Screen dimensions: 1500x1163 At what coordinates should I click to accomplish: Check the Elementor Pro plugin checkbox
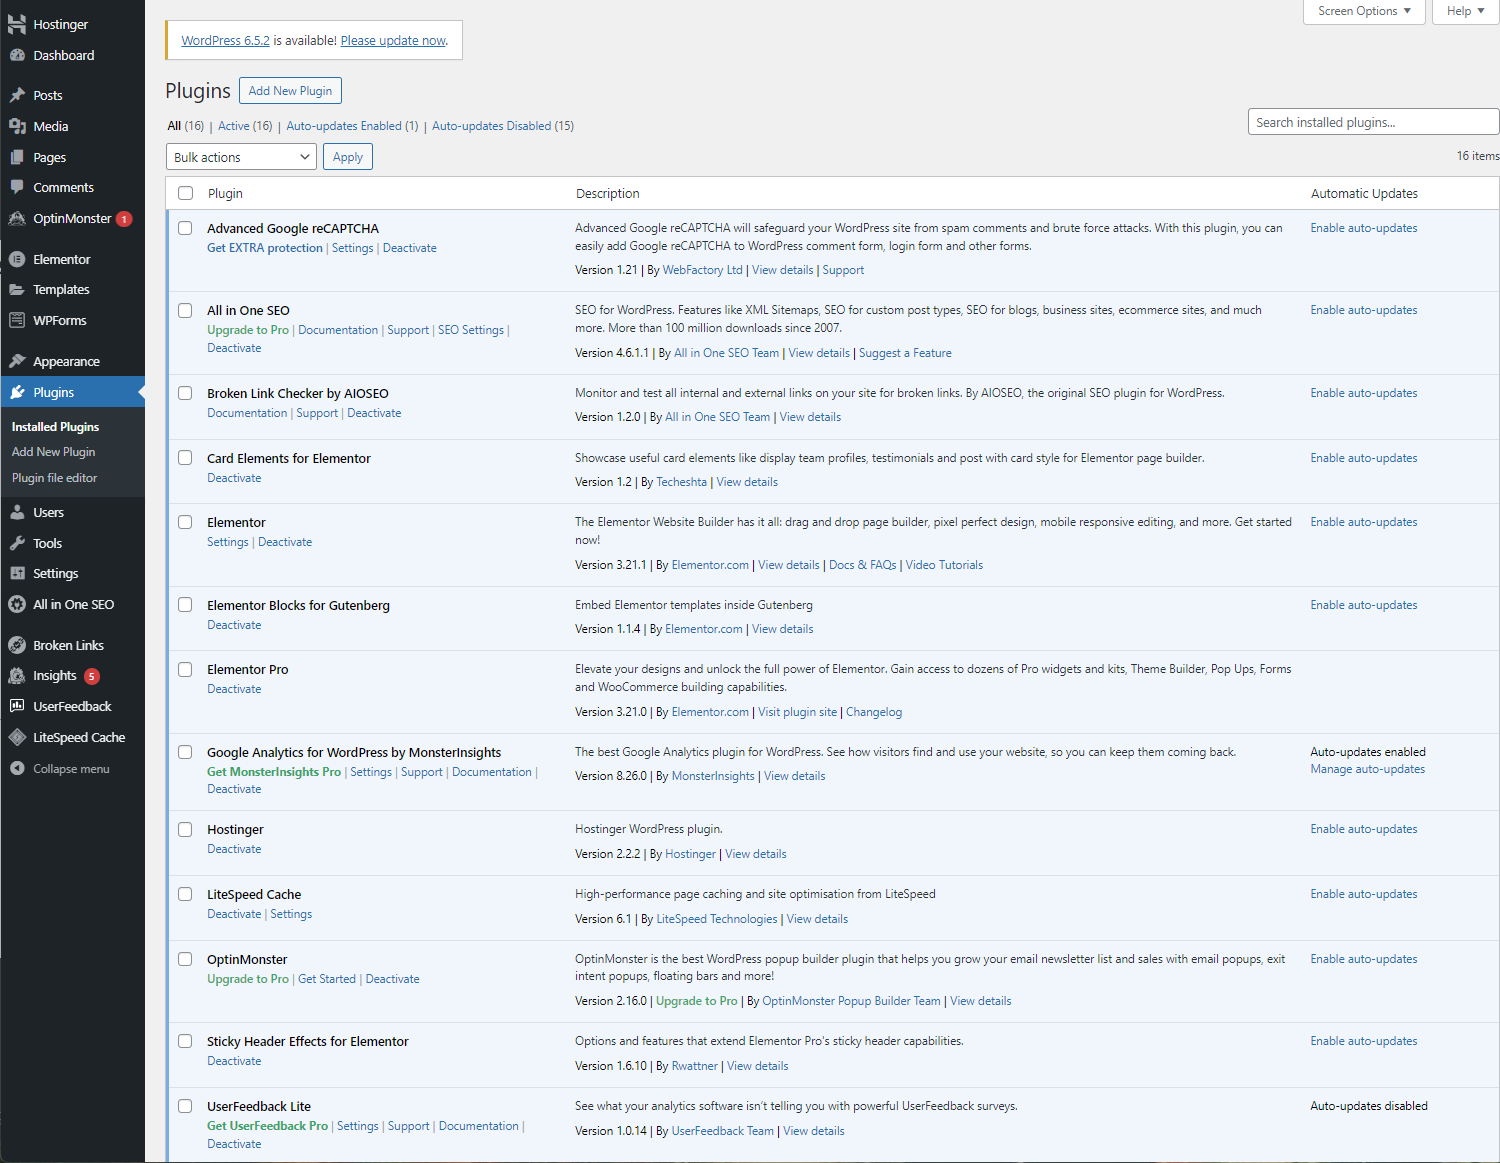tap(185, 669)
